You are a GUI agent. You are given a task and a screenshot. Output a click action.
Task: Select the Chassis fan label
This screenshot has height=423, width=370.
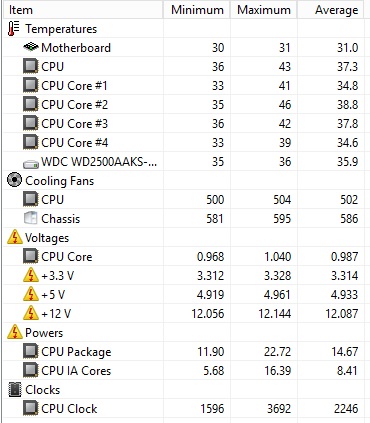(61, 219)
